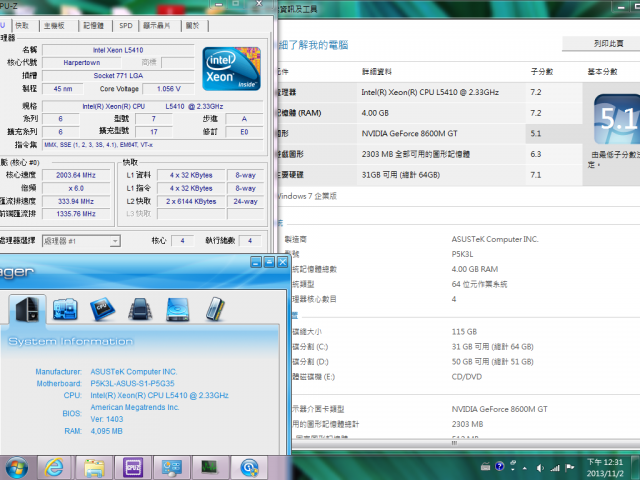Click the NVIDIA GeForce 8600M GT score row
Viewport: 640px width, 480px height.
tap(429, 133)
